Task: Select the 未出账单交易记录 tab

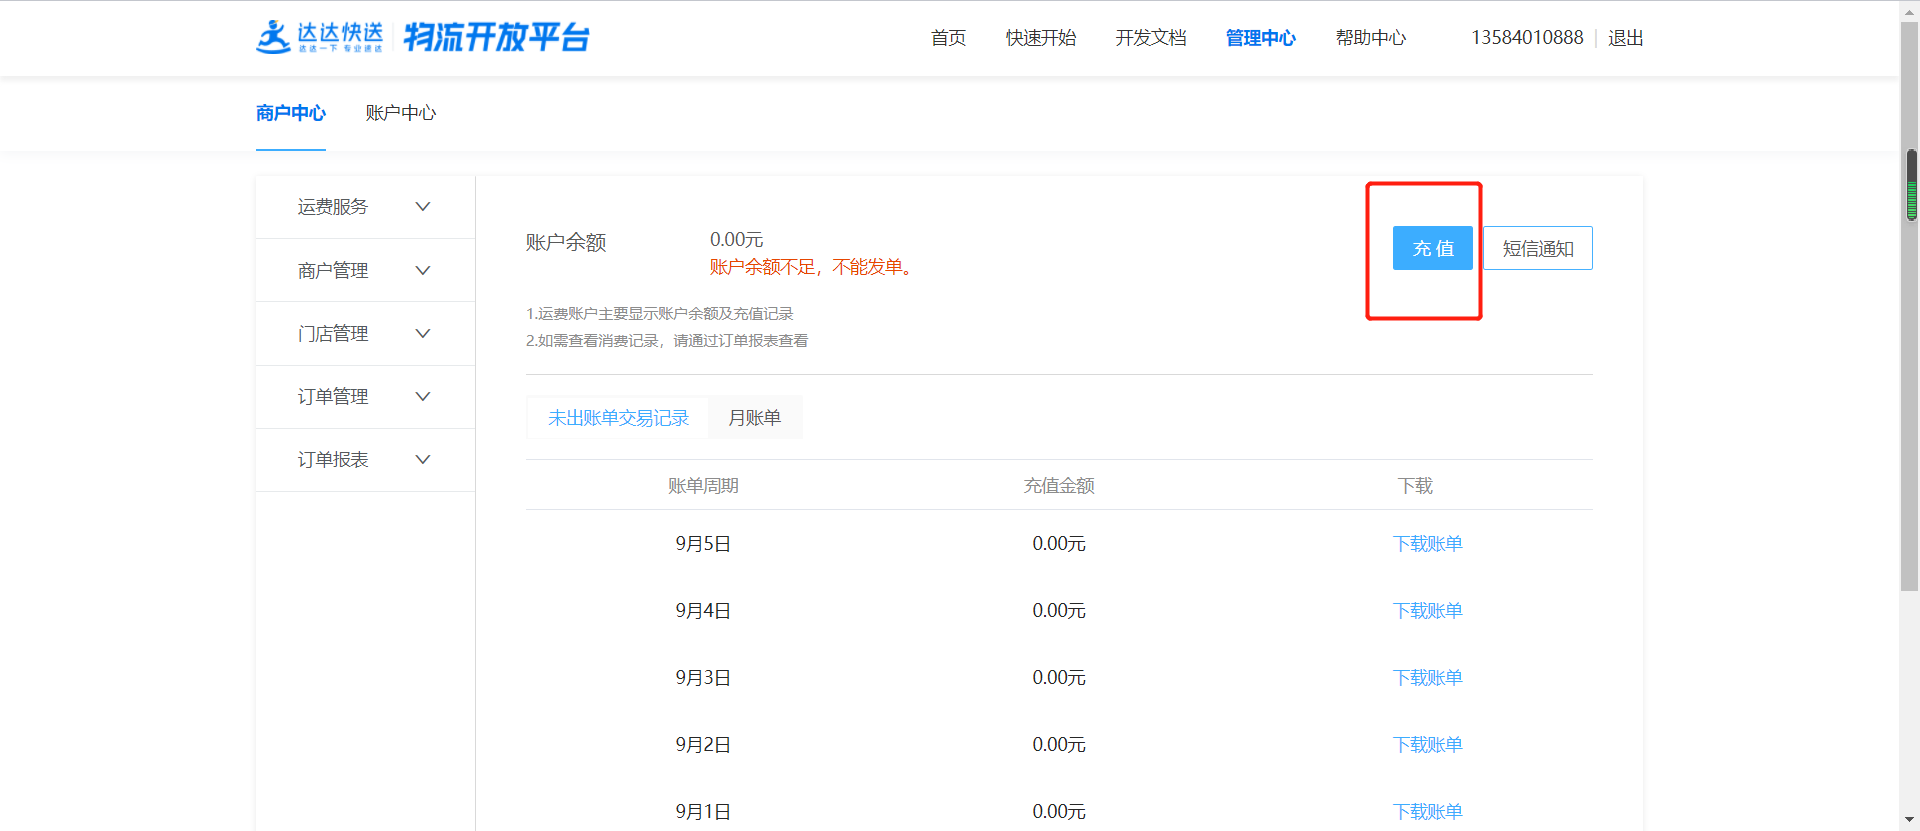Action: tap(618, 418)
